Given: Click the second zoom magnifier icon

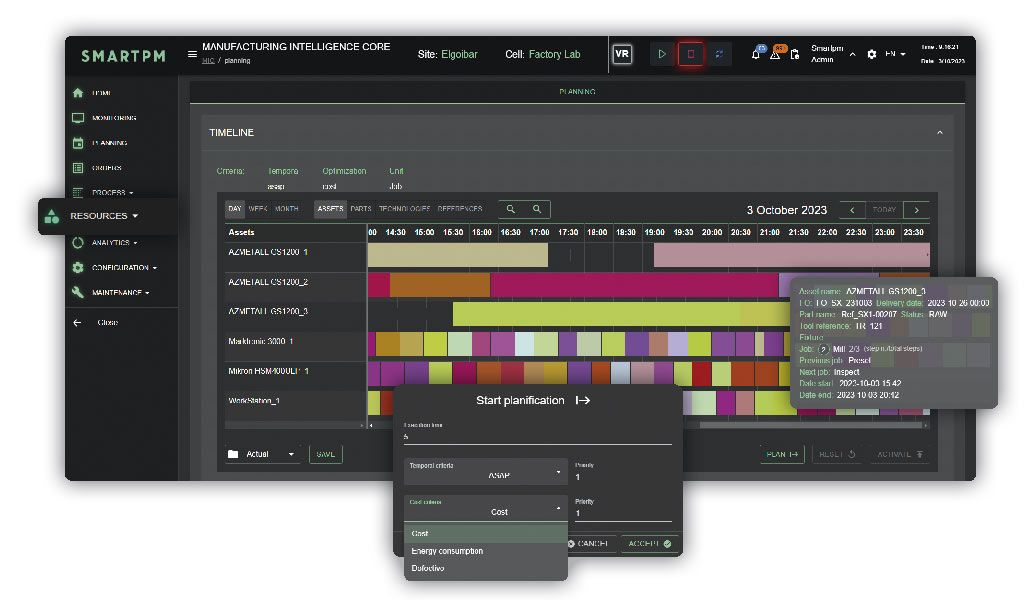Looking at the screenshot, I should click(x=537, y=209).
